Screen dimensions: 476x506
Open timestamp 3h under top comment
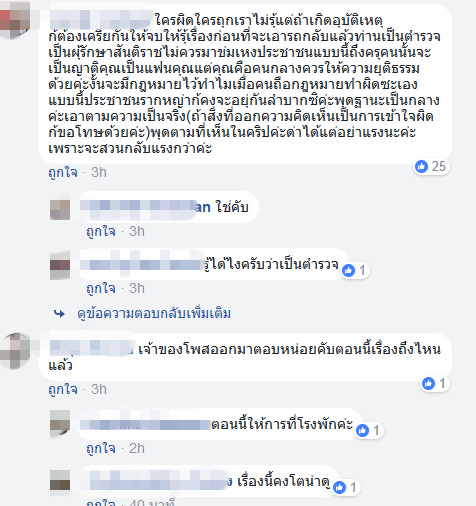99,173
